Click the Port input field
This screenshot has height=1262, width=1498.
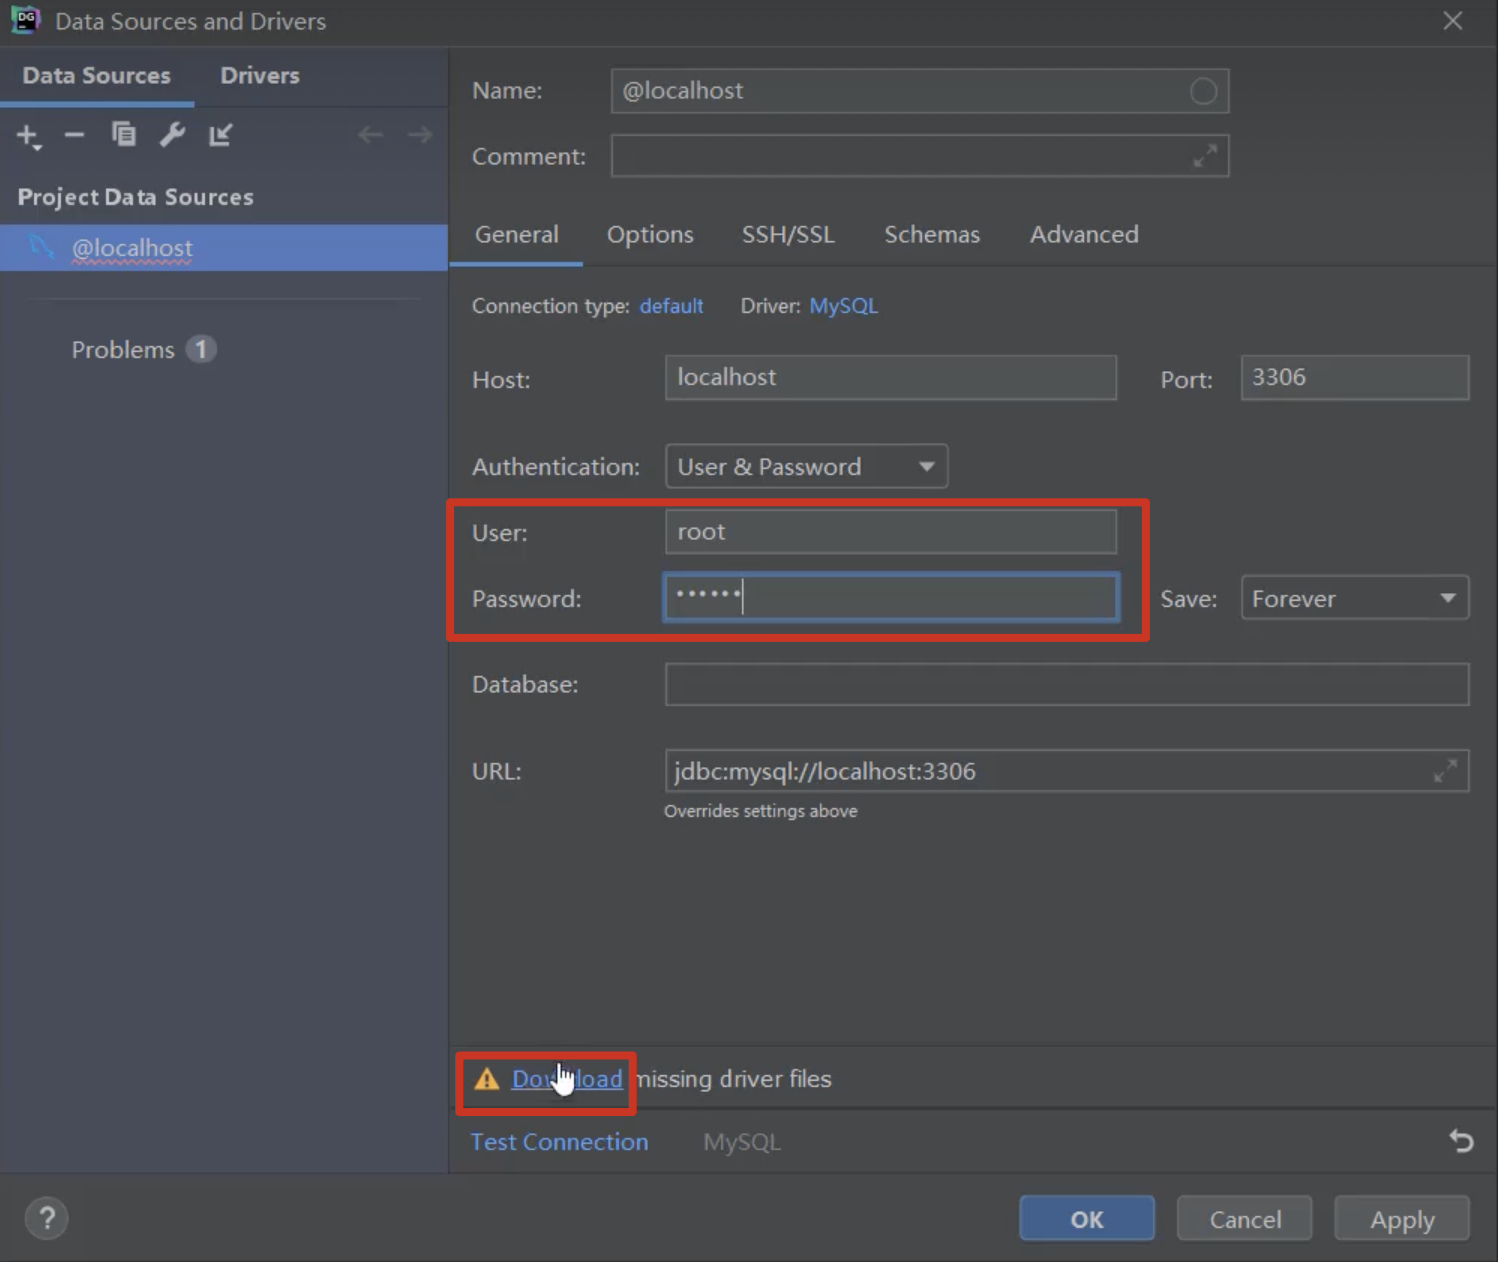[x=1355, y=378]
